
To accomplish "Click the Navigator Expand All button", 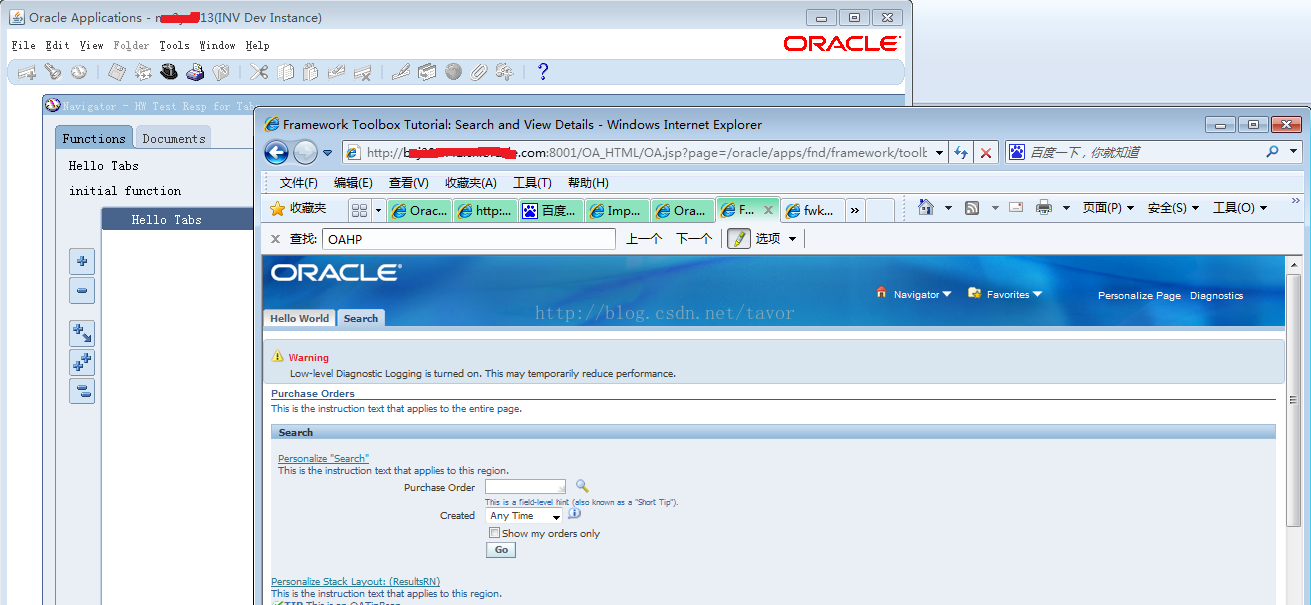I will (82, 362).
